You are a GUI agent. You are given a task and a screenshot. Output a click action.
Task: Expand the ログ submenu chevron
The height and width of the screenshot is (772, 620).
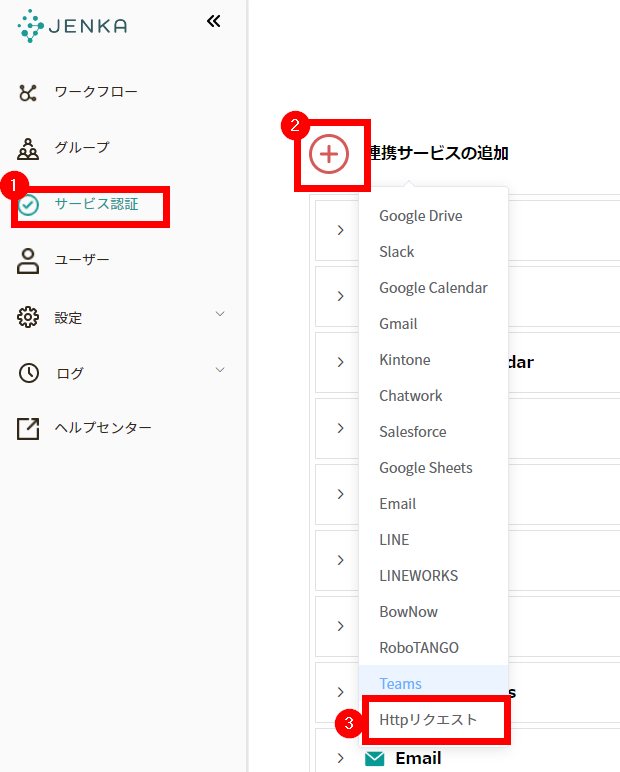point(220,370)
